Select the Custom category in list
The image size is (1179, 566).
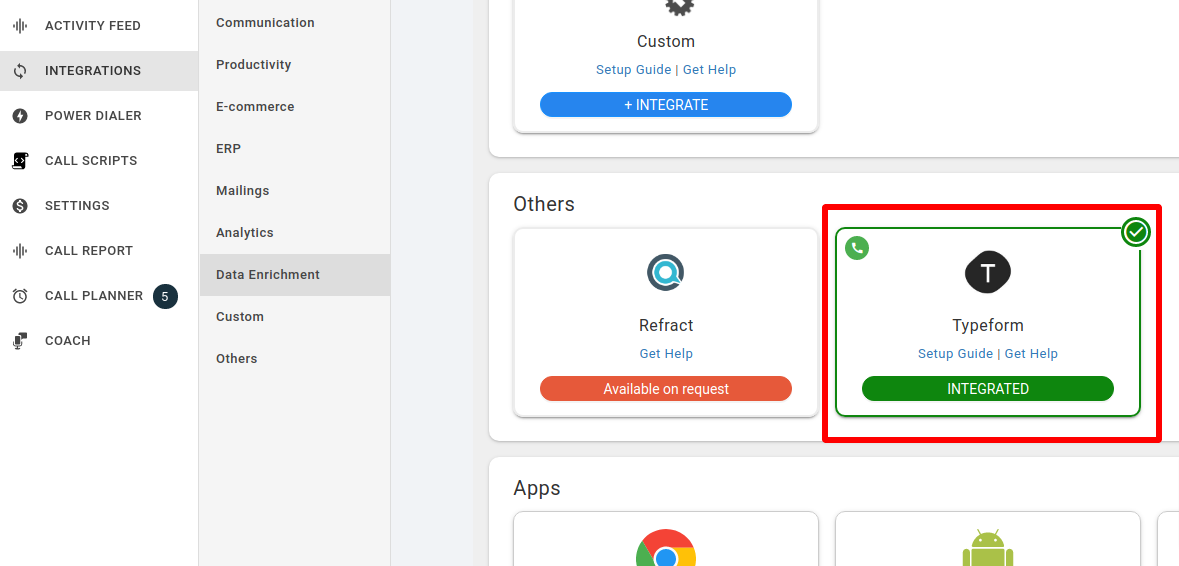pyautogui.click(x=295, y=317)
